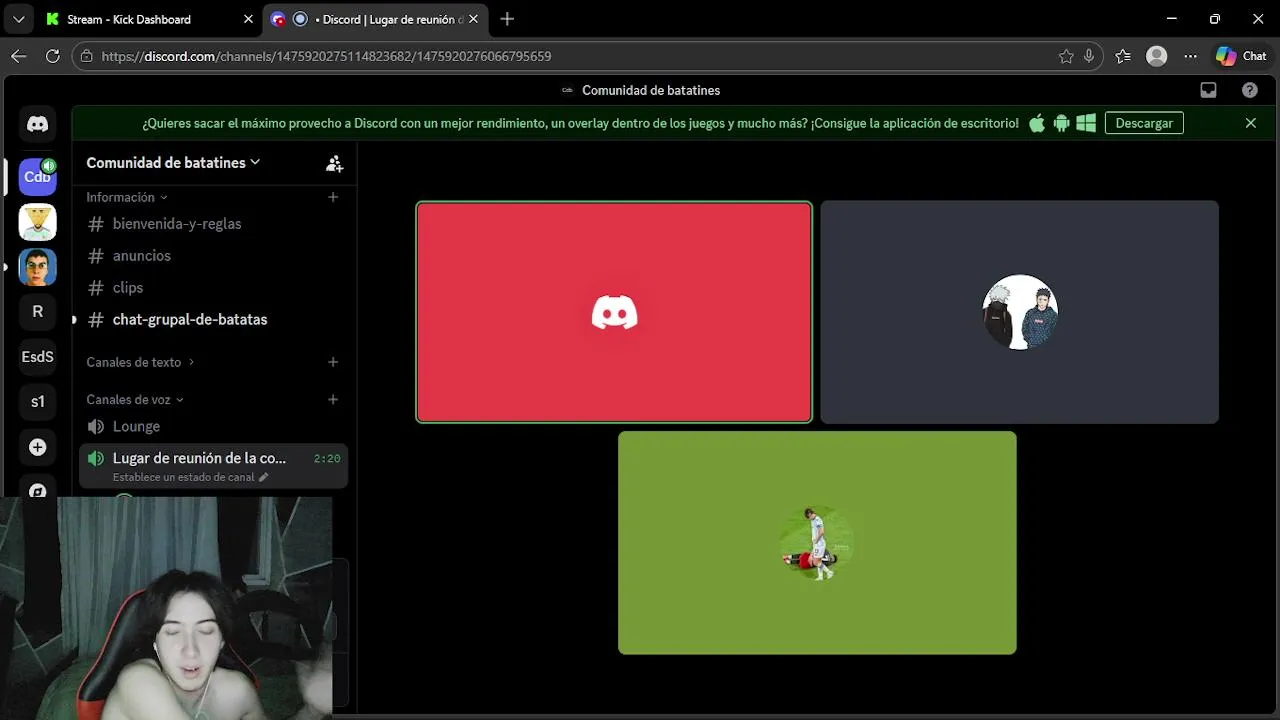
Task: Click the Android download icon in banner
Action: click(x=1061, y=123)
